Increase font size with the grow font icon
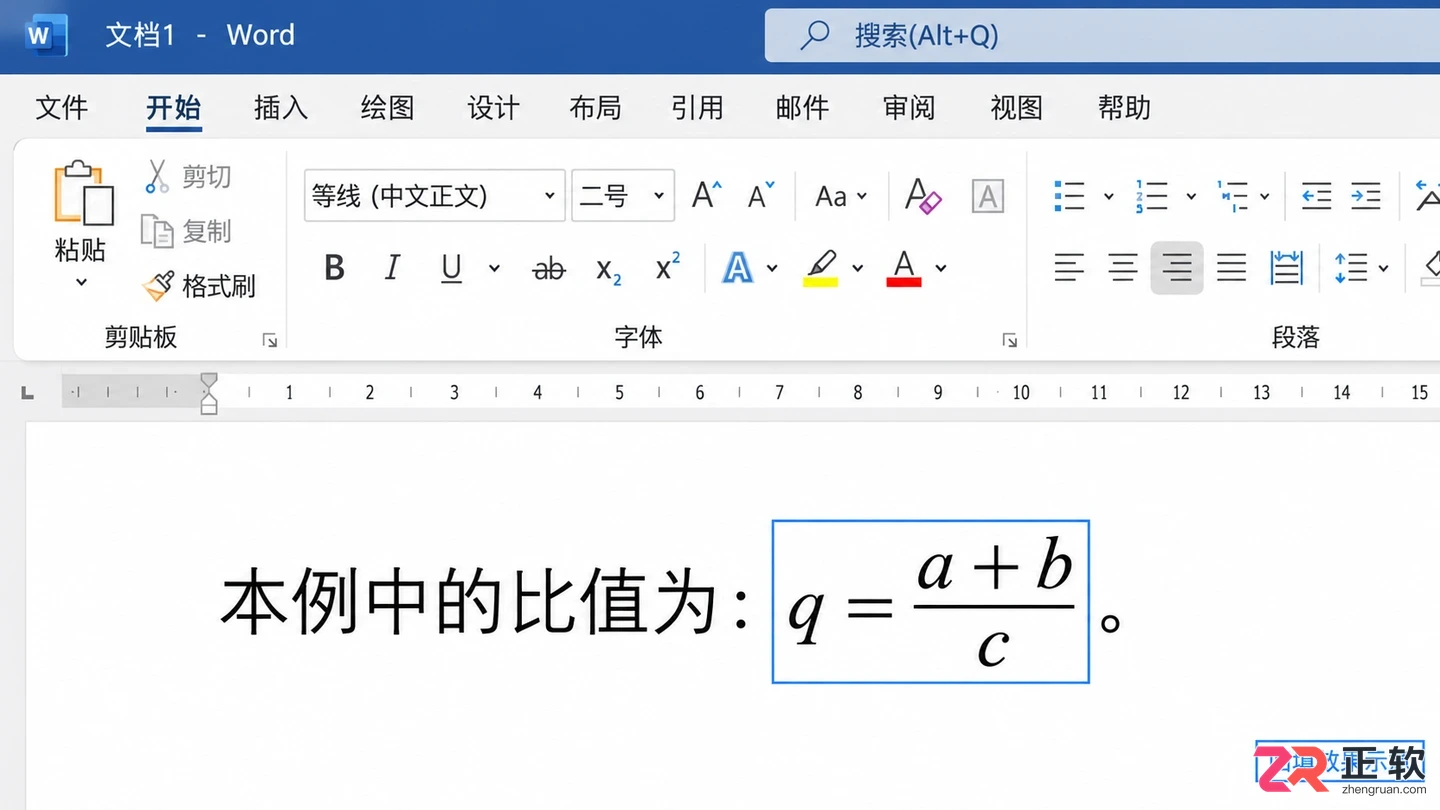This screenshot has height=810, width=1440. point(707,195)
